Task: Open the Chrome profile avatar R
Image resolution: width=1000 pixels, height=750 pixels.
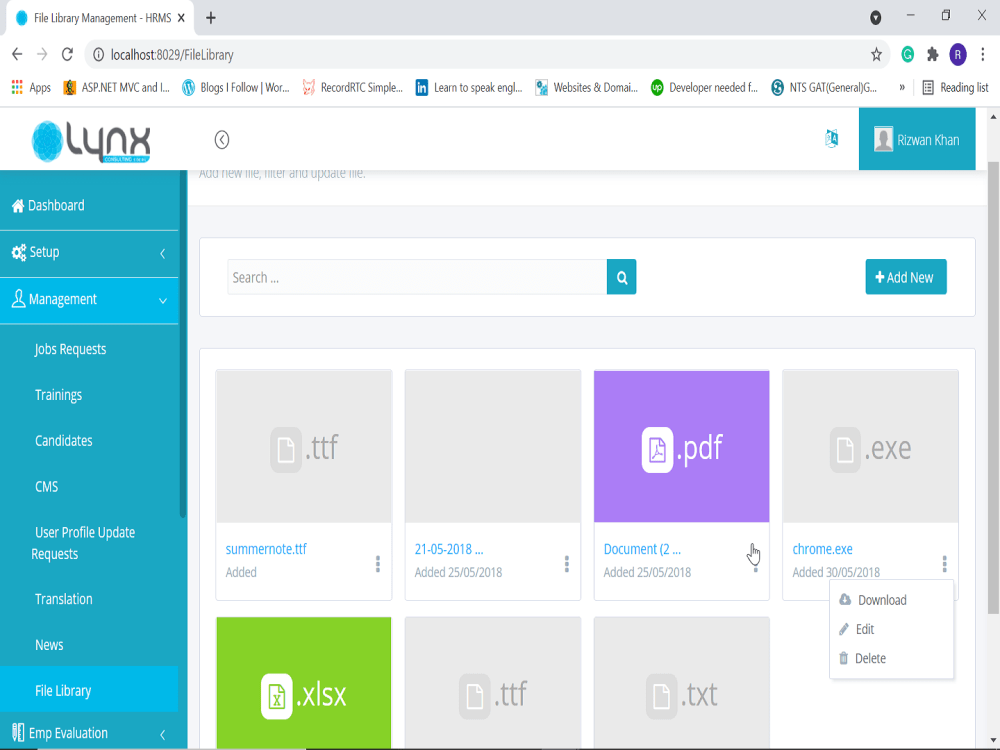Action: pyautogui.click(x=957, y=55)
